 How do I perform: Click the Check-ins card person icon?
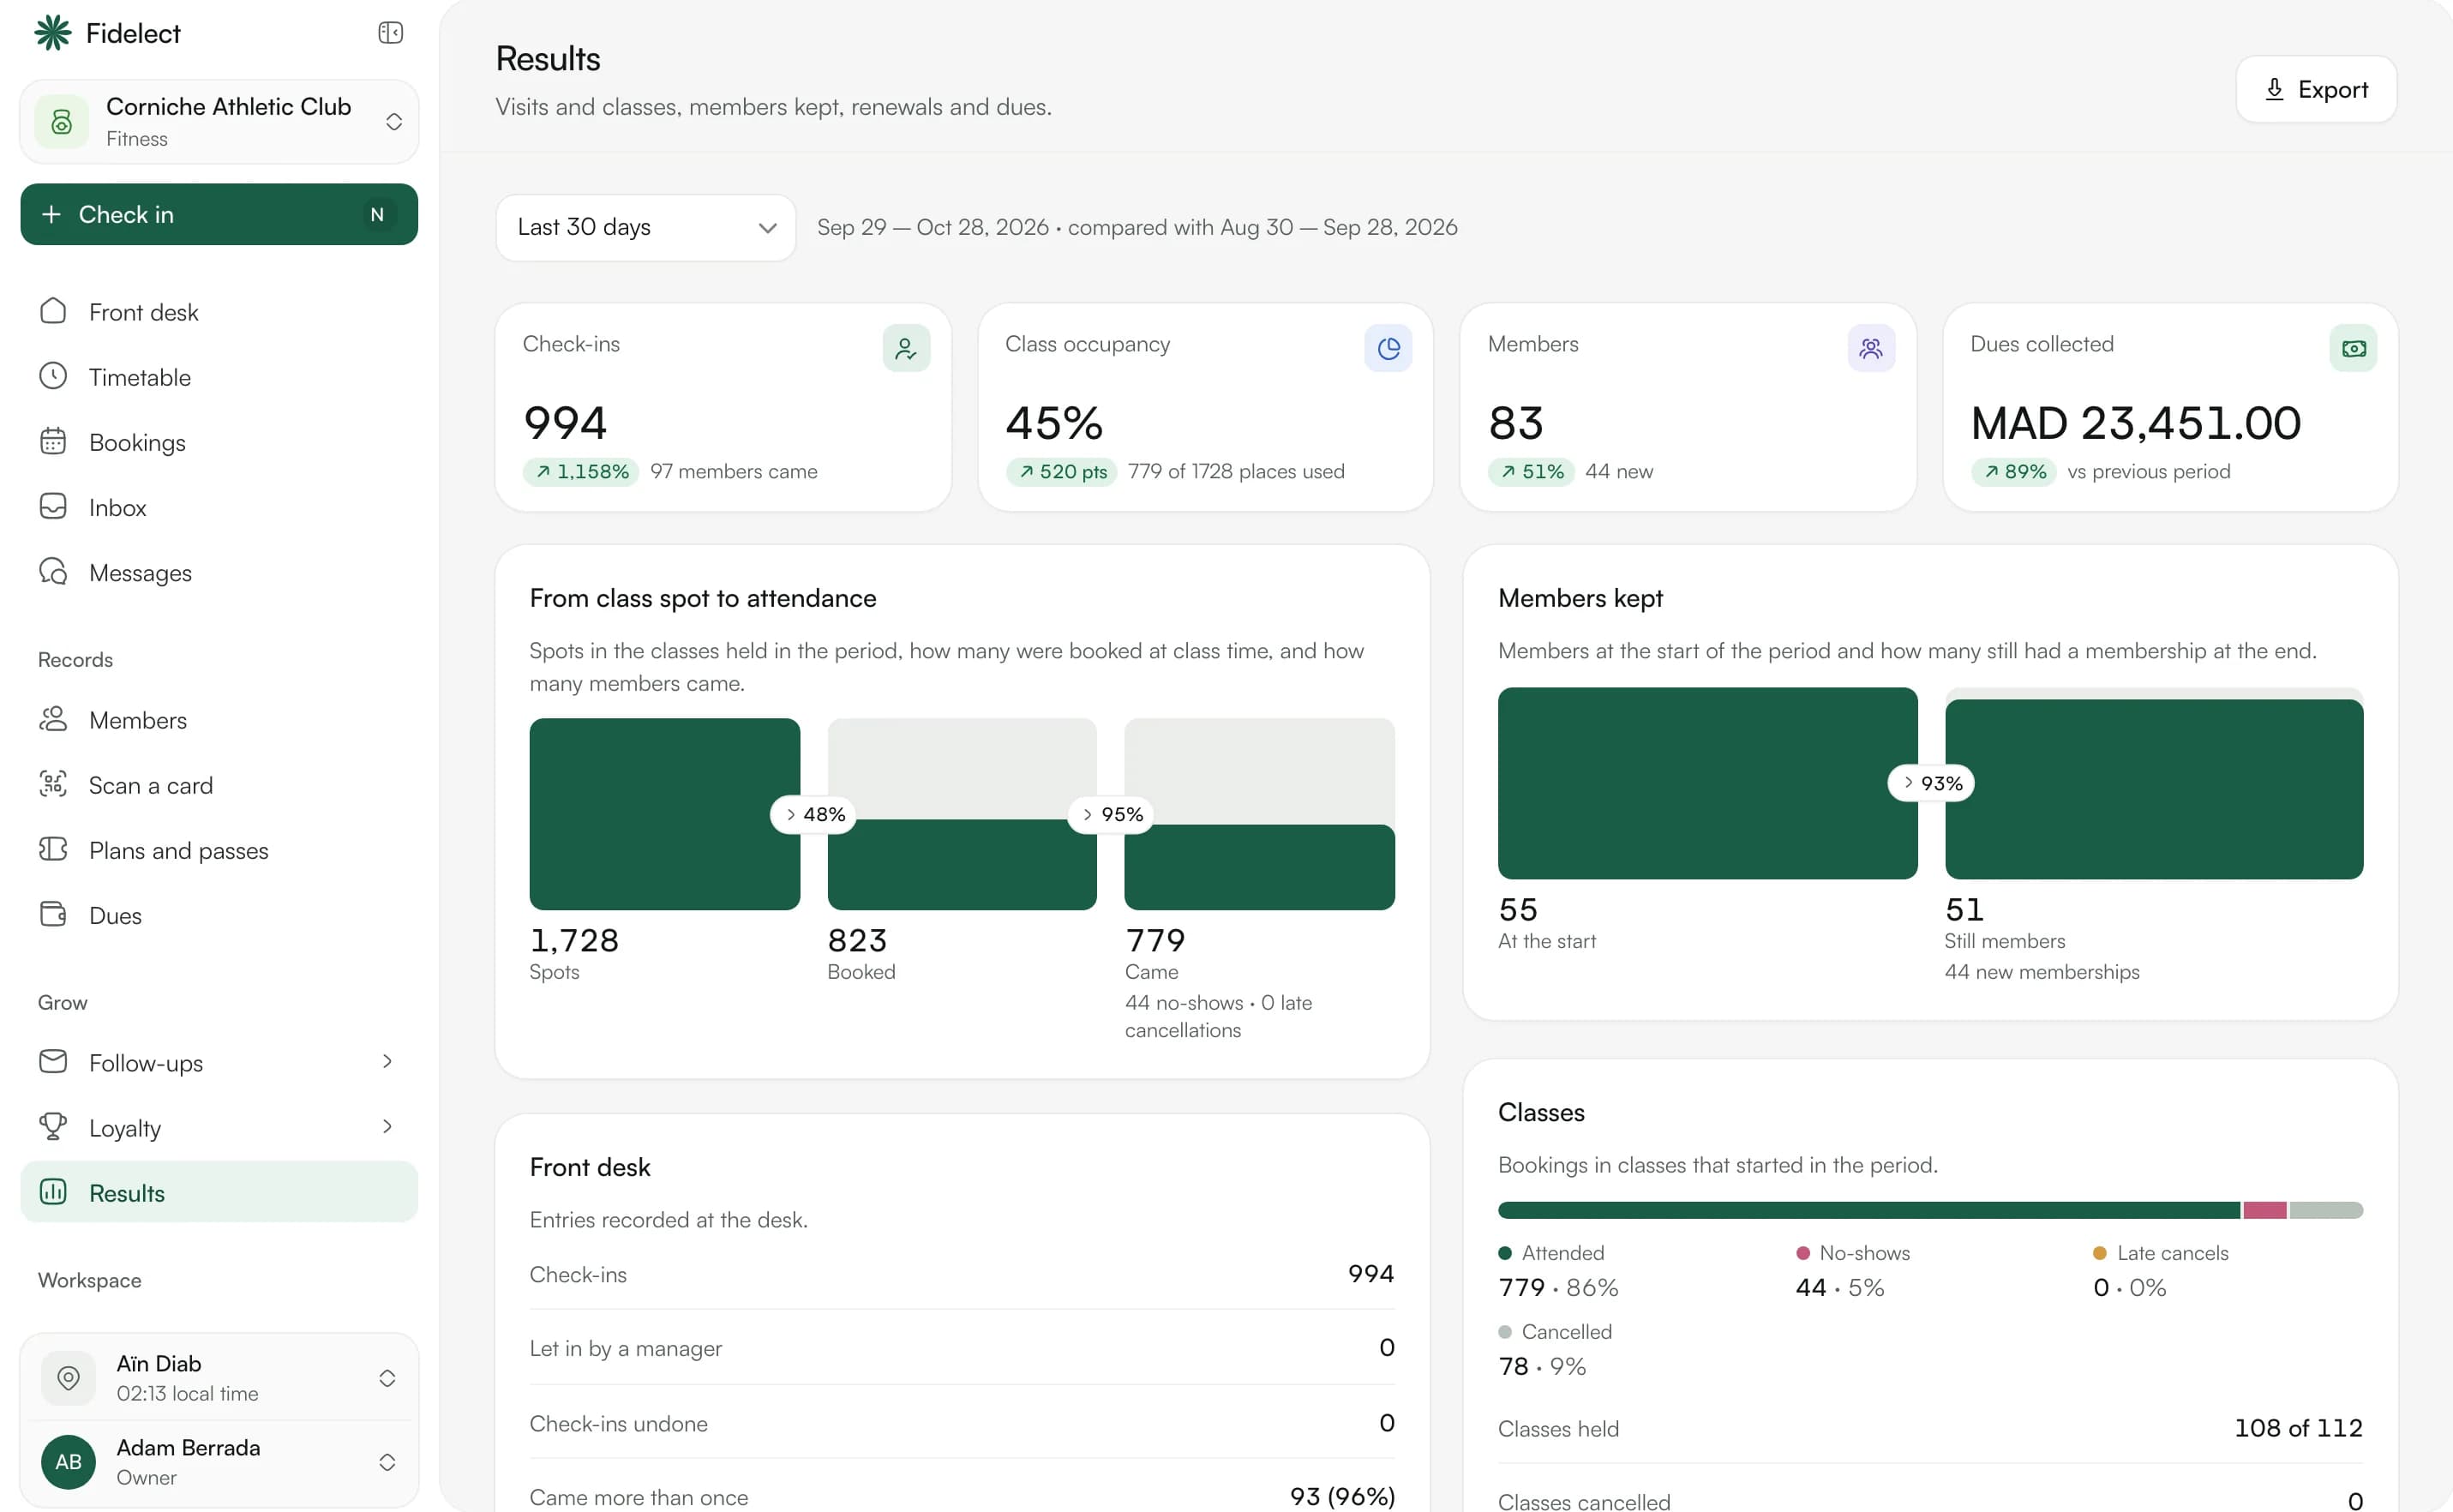pos(906,348)
